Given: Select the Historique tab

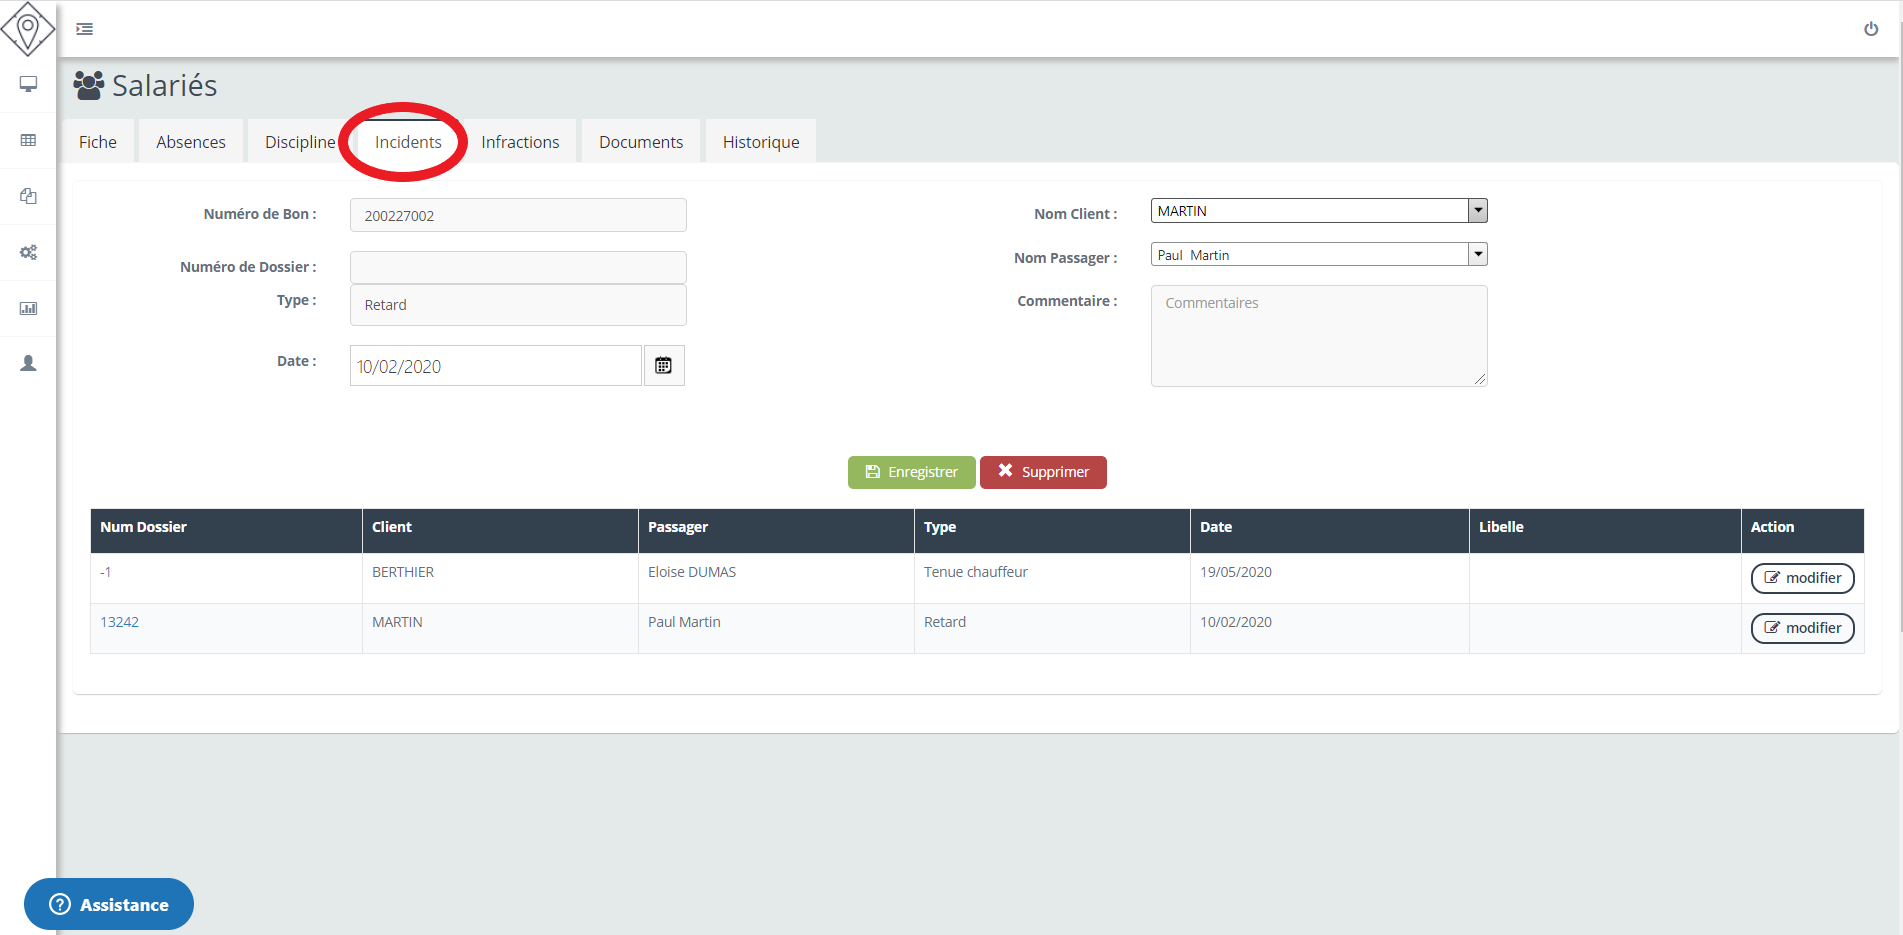Looking at the screenshot, I should click(760, 142).
